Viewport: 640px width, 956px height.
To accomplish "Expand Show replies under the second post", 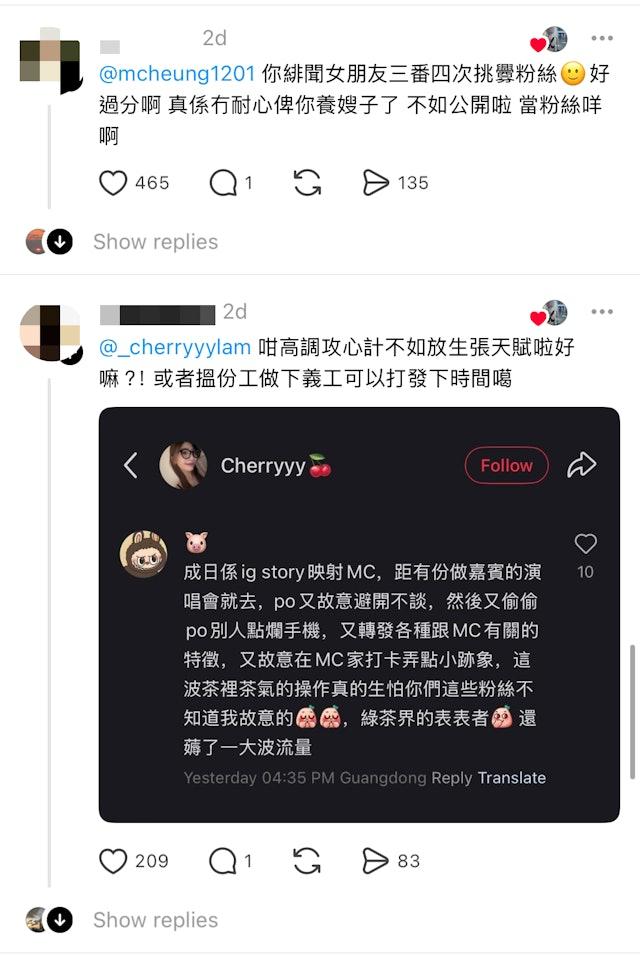I will click(155, 920).
